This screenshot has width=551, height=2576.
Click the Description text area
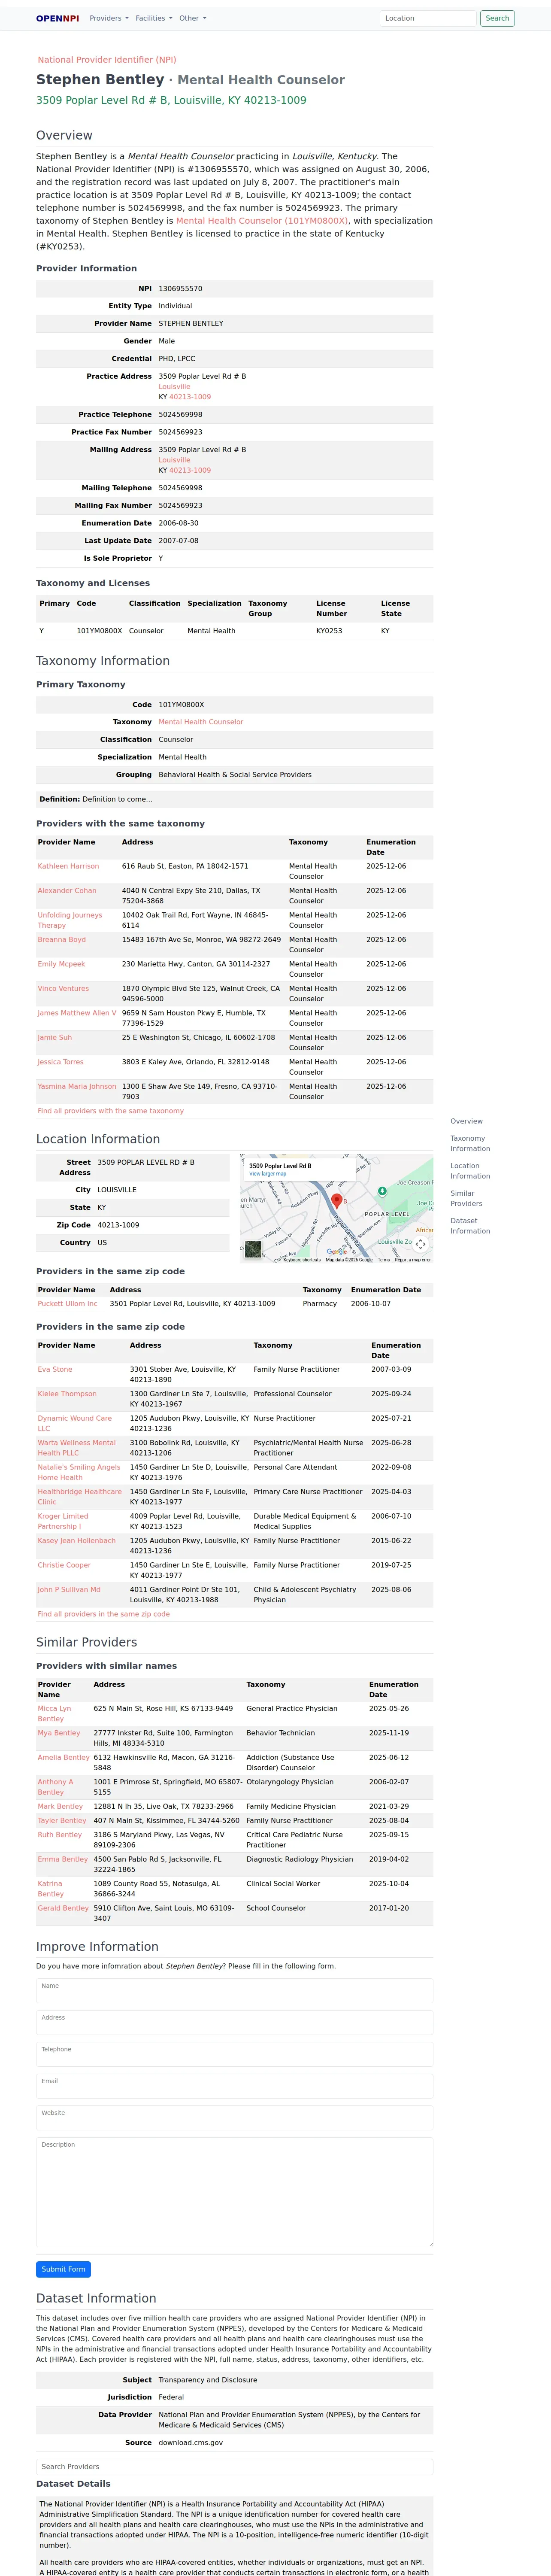pos(235,2192)
